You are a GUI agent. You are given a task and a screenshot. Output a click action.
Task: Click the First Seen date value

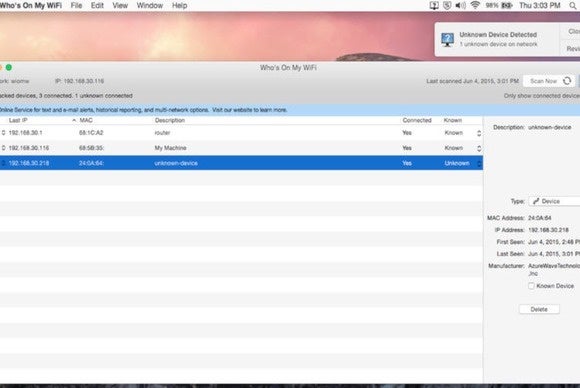point(554,242)
